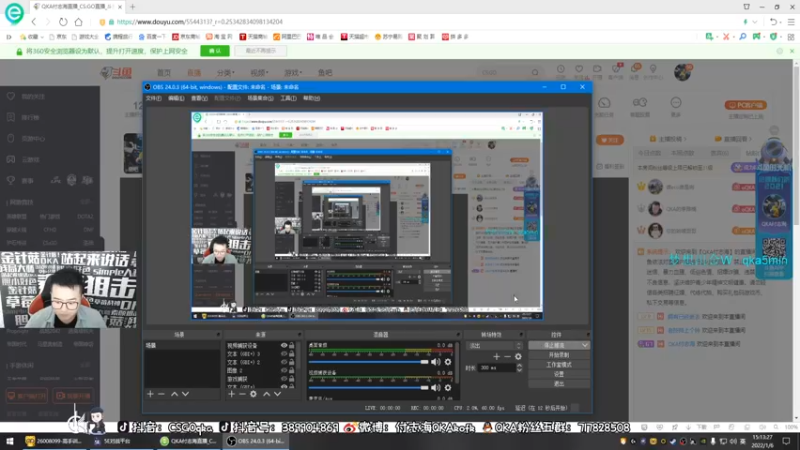Adjust transition duration stepper arrows
Image resolution: width=800 pixels, height=450 pixels.
coord(519,368)
